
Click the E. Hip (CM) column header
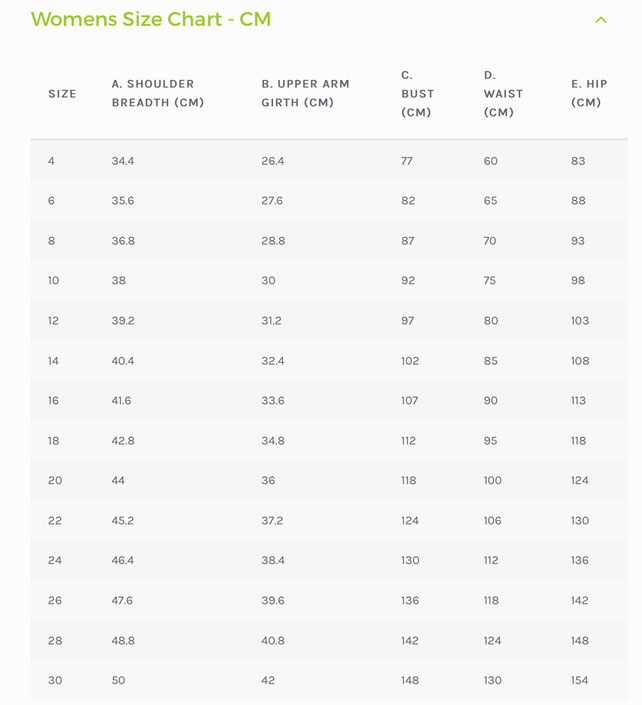(589, 93)
